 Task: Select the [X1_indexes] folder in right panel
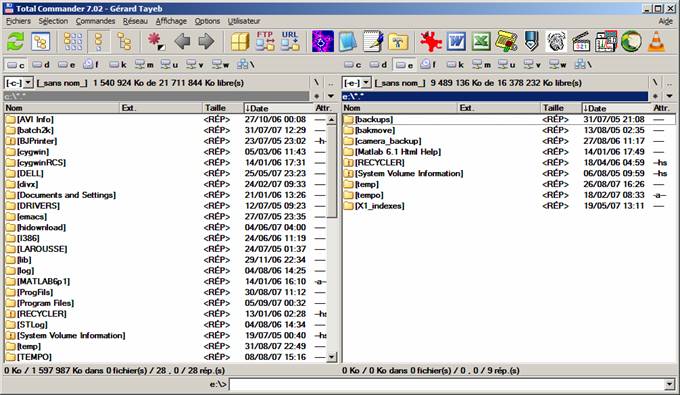[x=379, y=206]
